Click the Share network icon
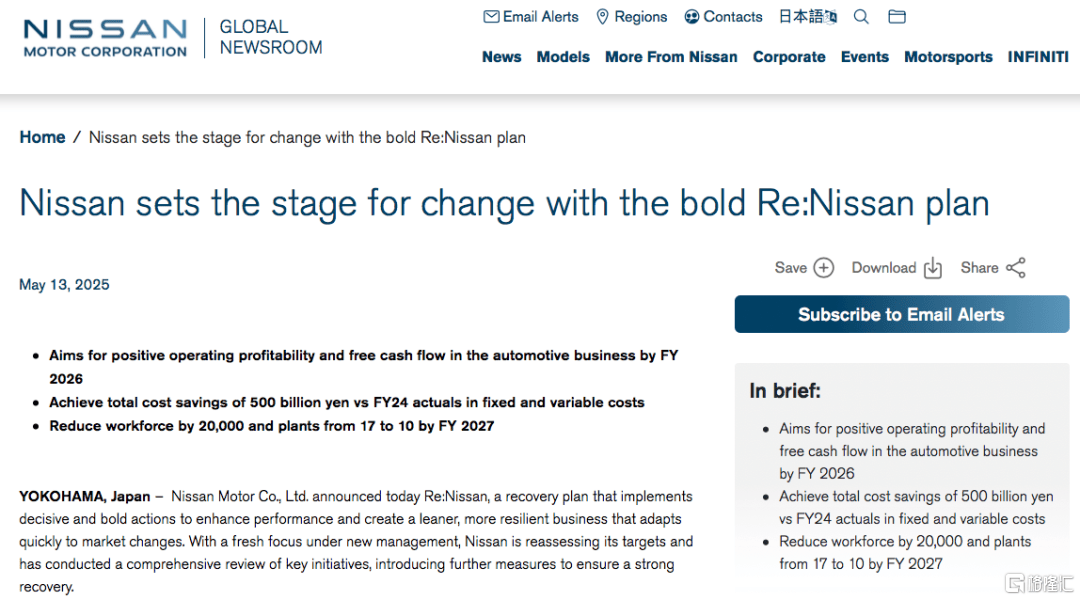Image resolution: width=1080 pixels, height=600 pixels. (x=1016, y=267)
